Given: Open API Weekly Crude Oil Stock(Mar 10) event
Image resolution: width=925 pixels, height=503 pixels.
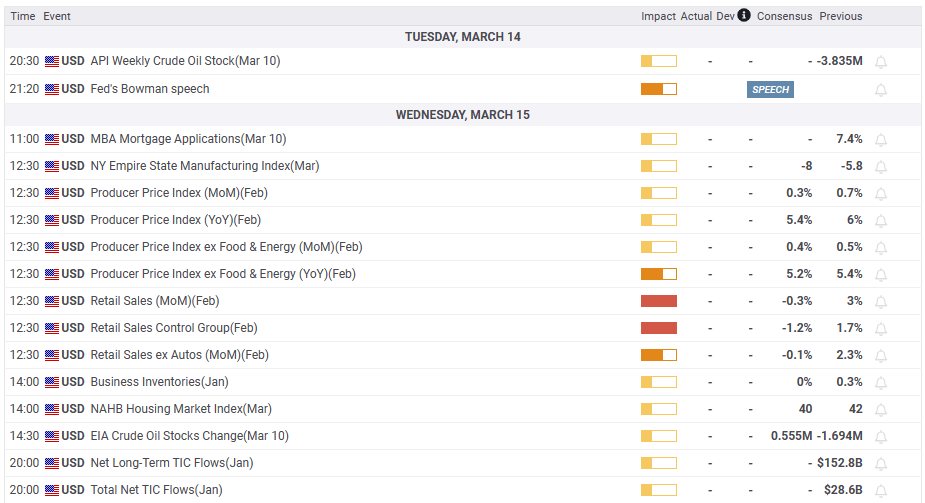Looking at the screenshot, I should point(185,61).
